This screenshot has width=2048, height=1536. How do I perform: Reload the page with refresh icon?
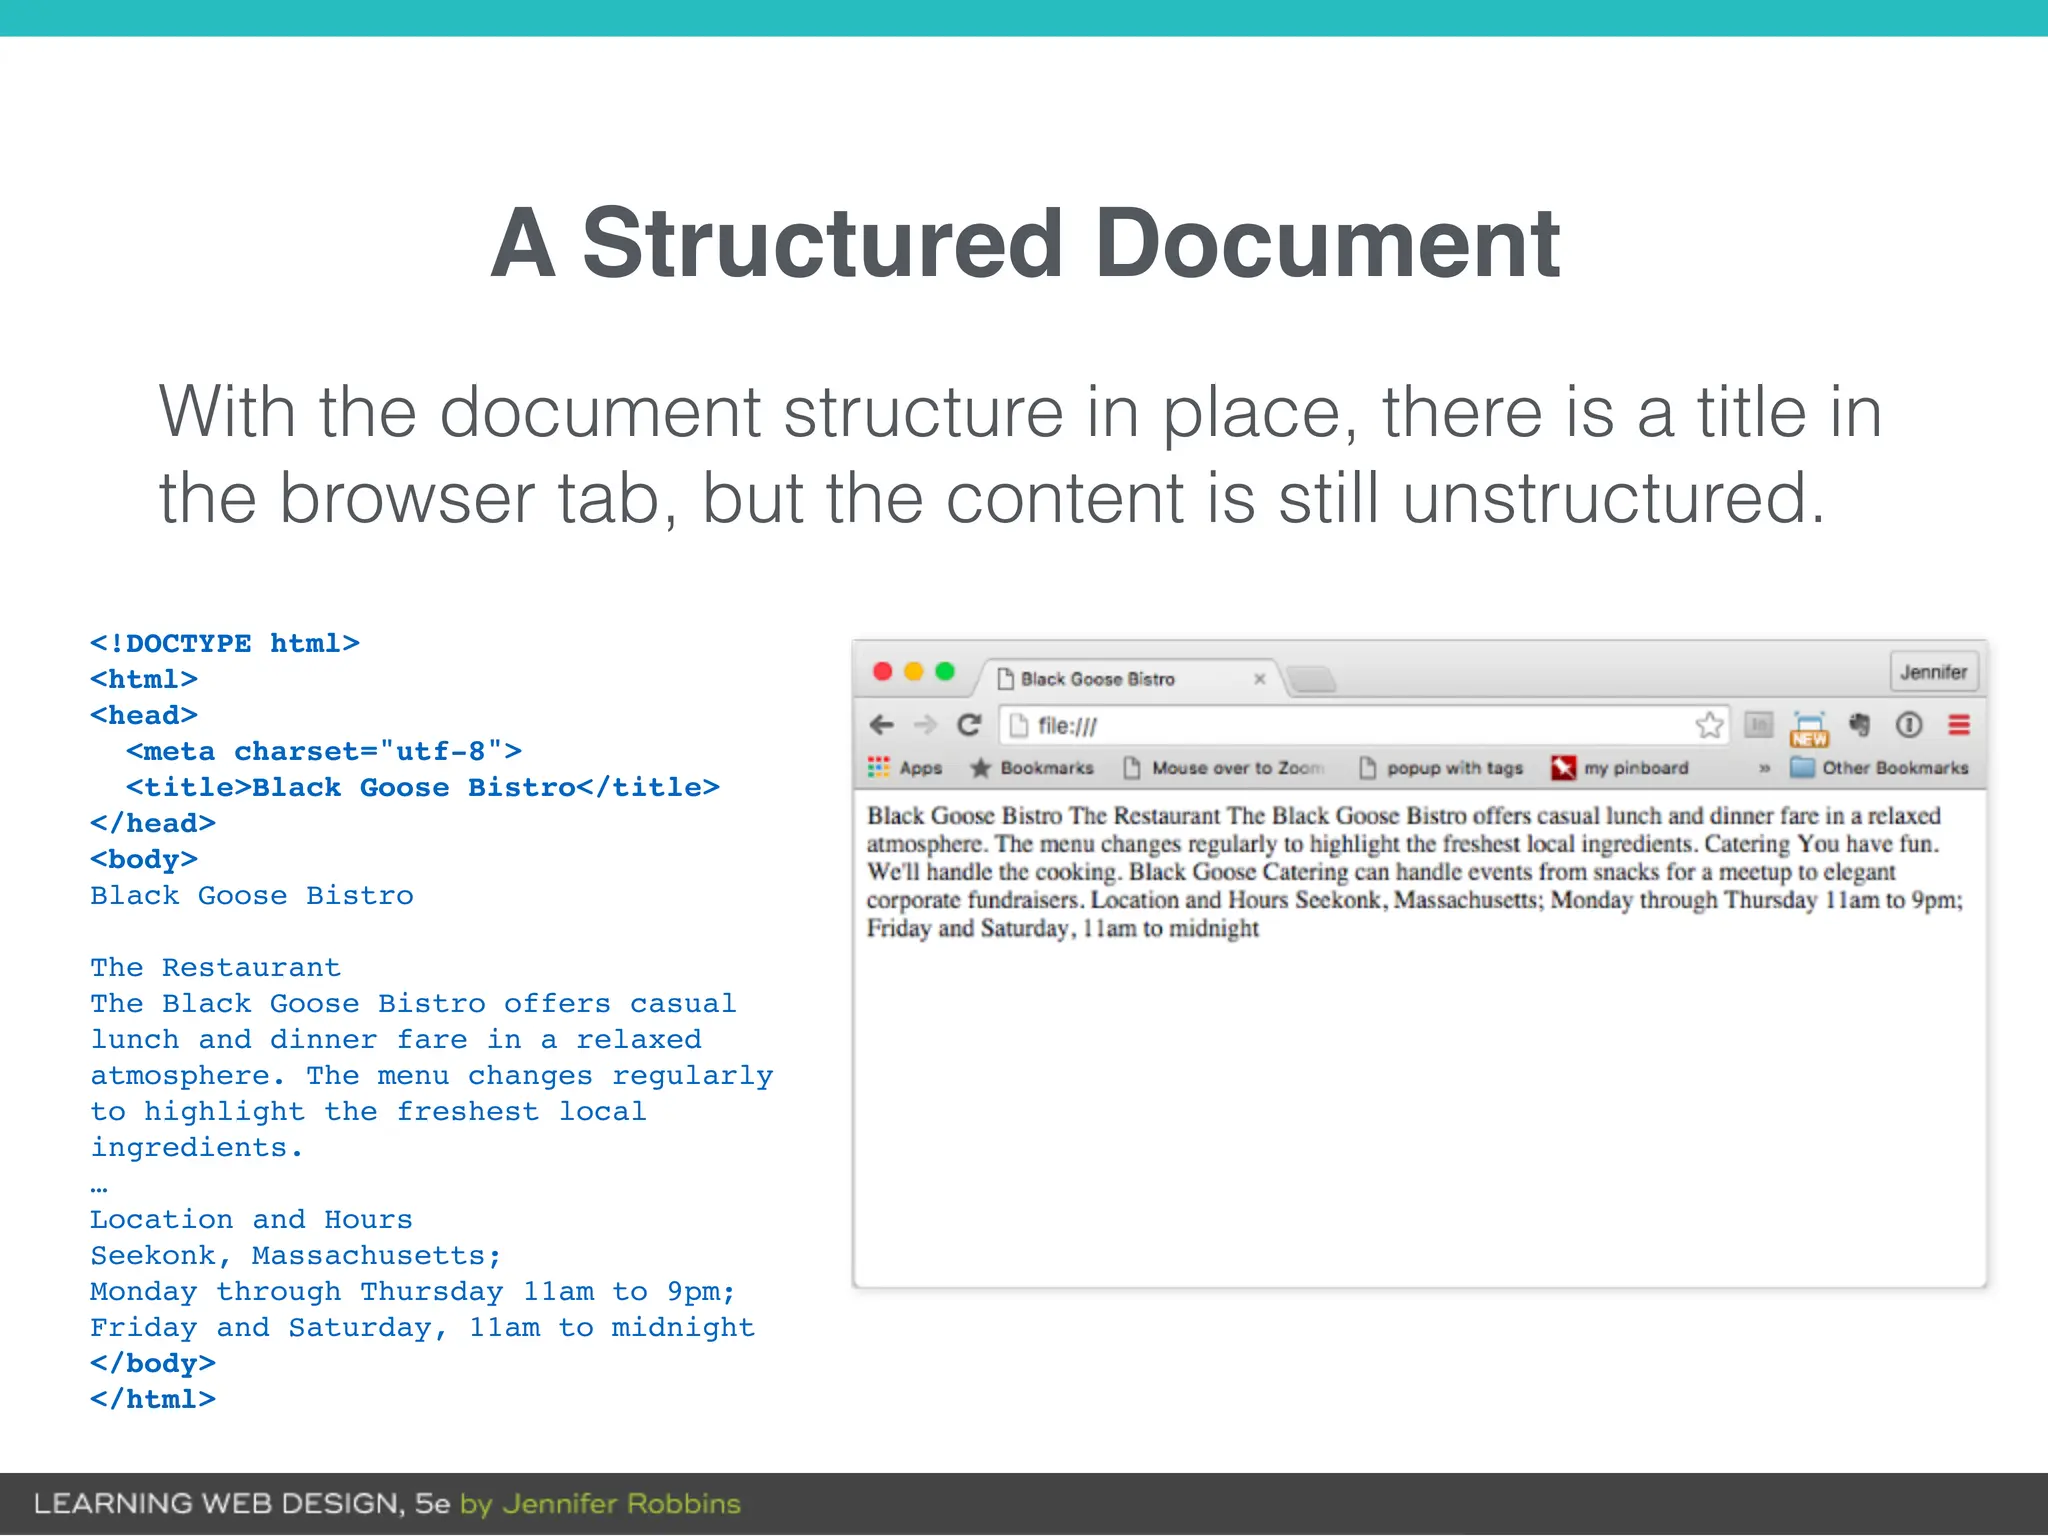969,725
